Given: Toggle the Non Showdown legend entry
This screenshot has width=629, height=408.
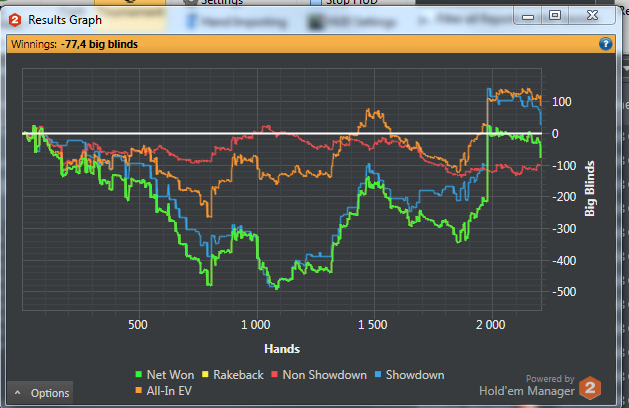Looking at the screenshot, I should 319,375.
